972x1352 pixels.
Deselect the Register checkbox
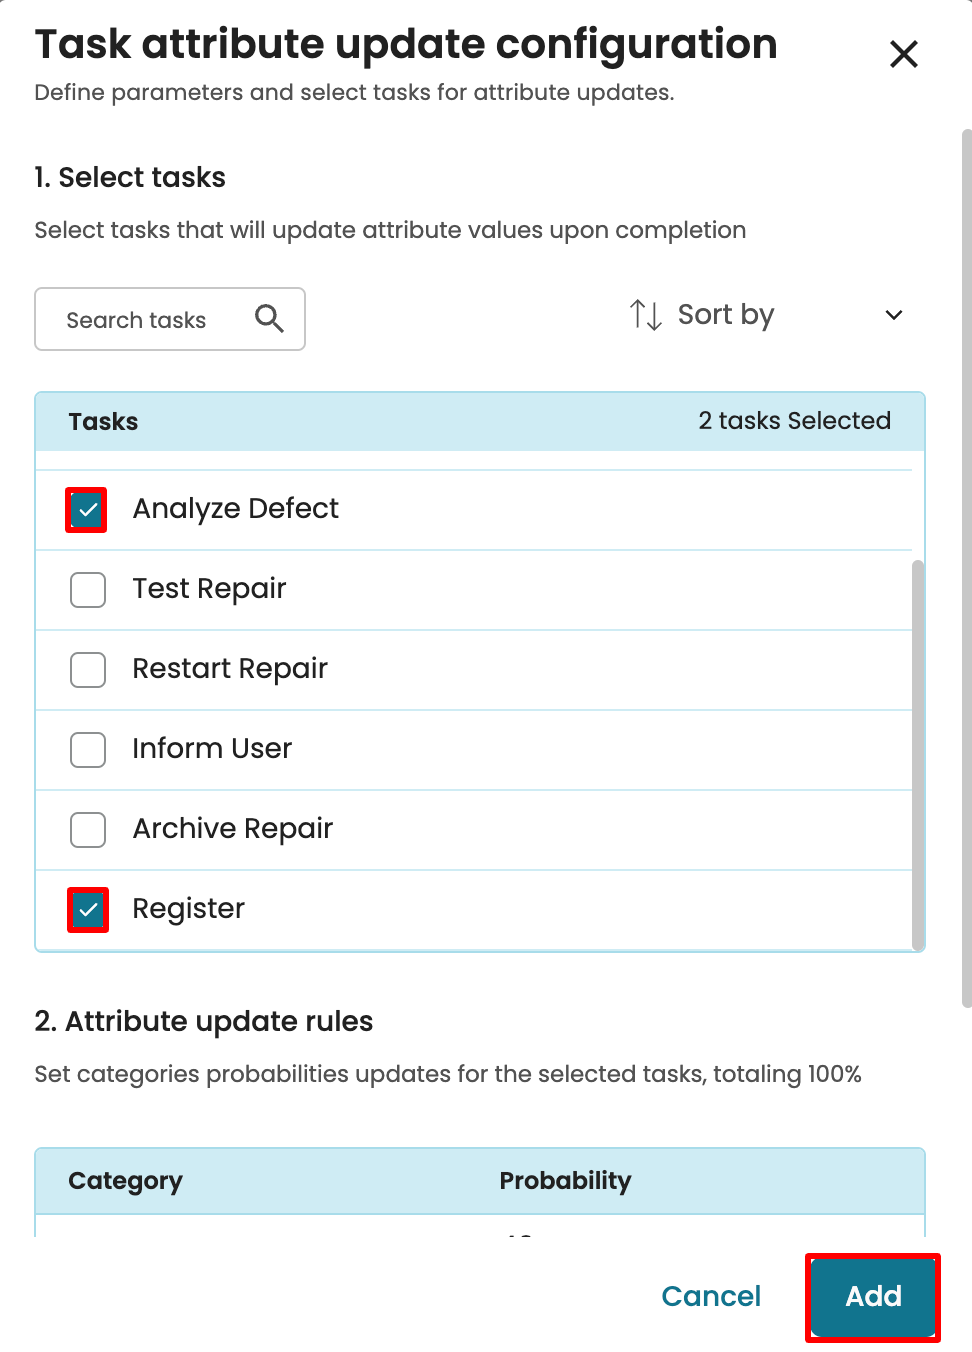tap(88, 910)
